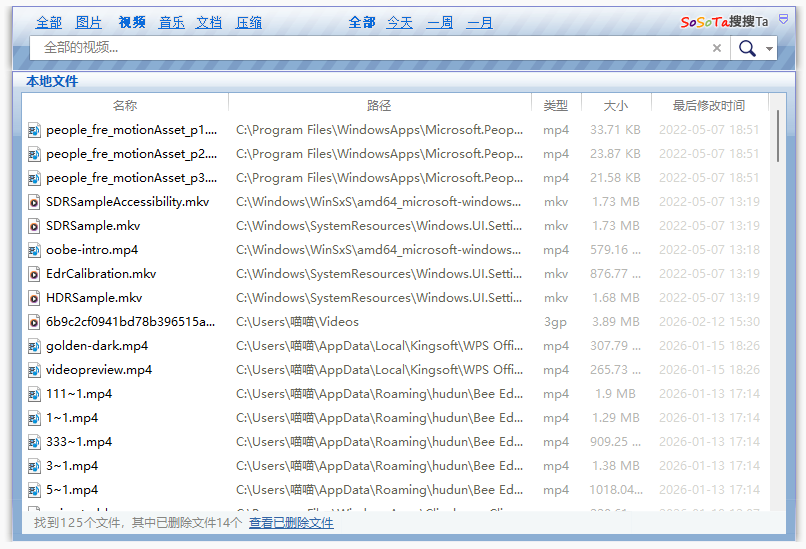Click the HDRSample.mkv file icon
Image resolution: width=806 pixels, height=549 pixels.
point(33,298)
